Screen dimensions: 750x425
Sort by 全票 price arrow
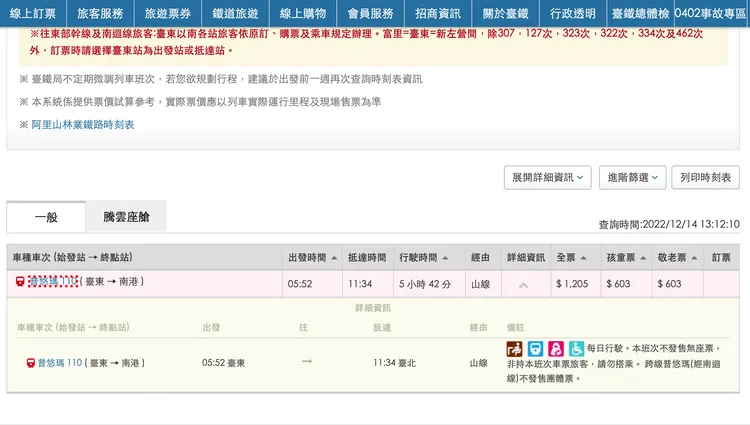[x=584, y=258]
